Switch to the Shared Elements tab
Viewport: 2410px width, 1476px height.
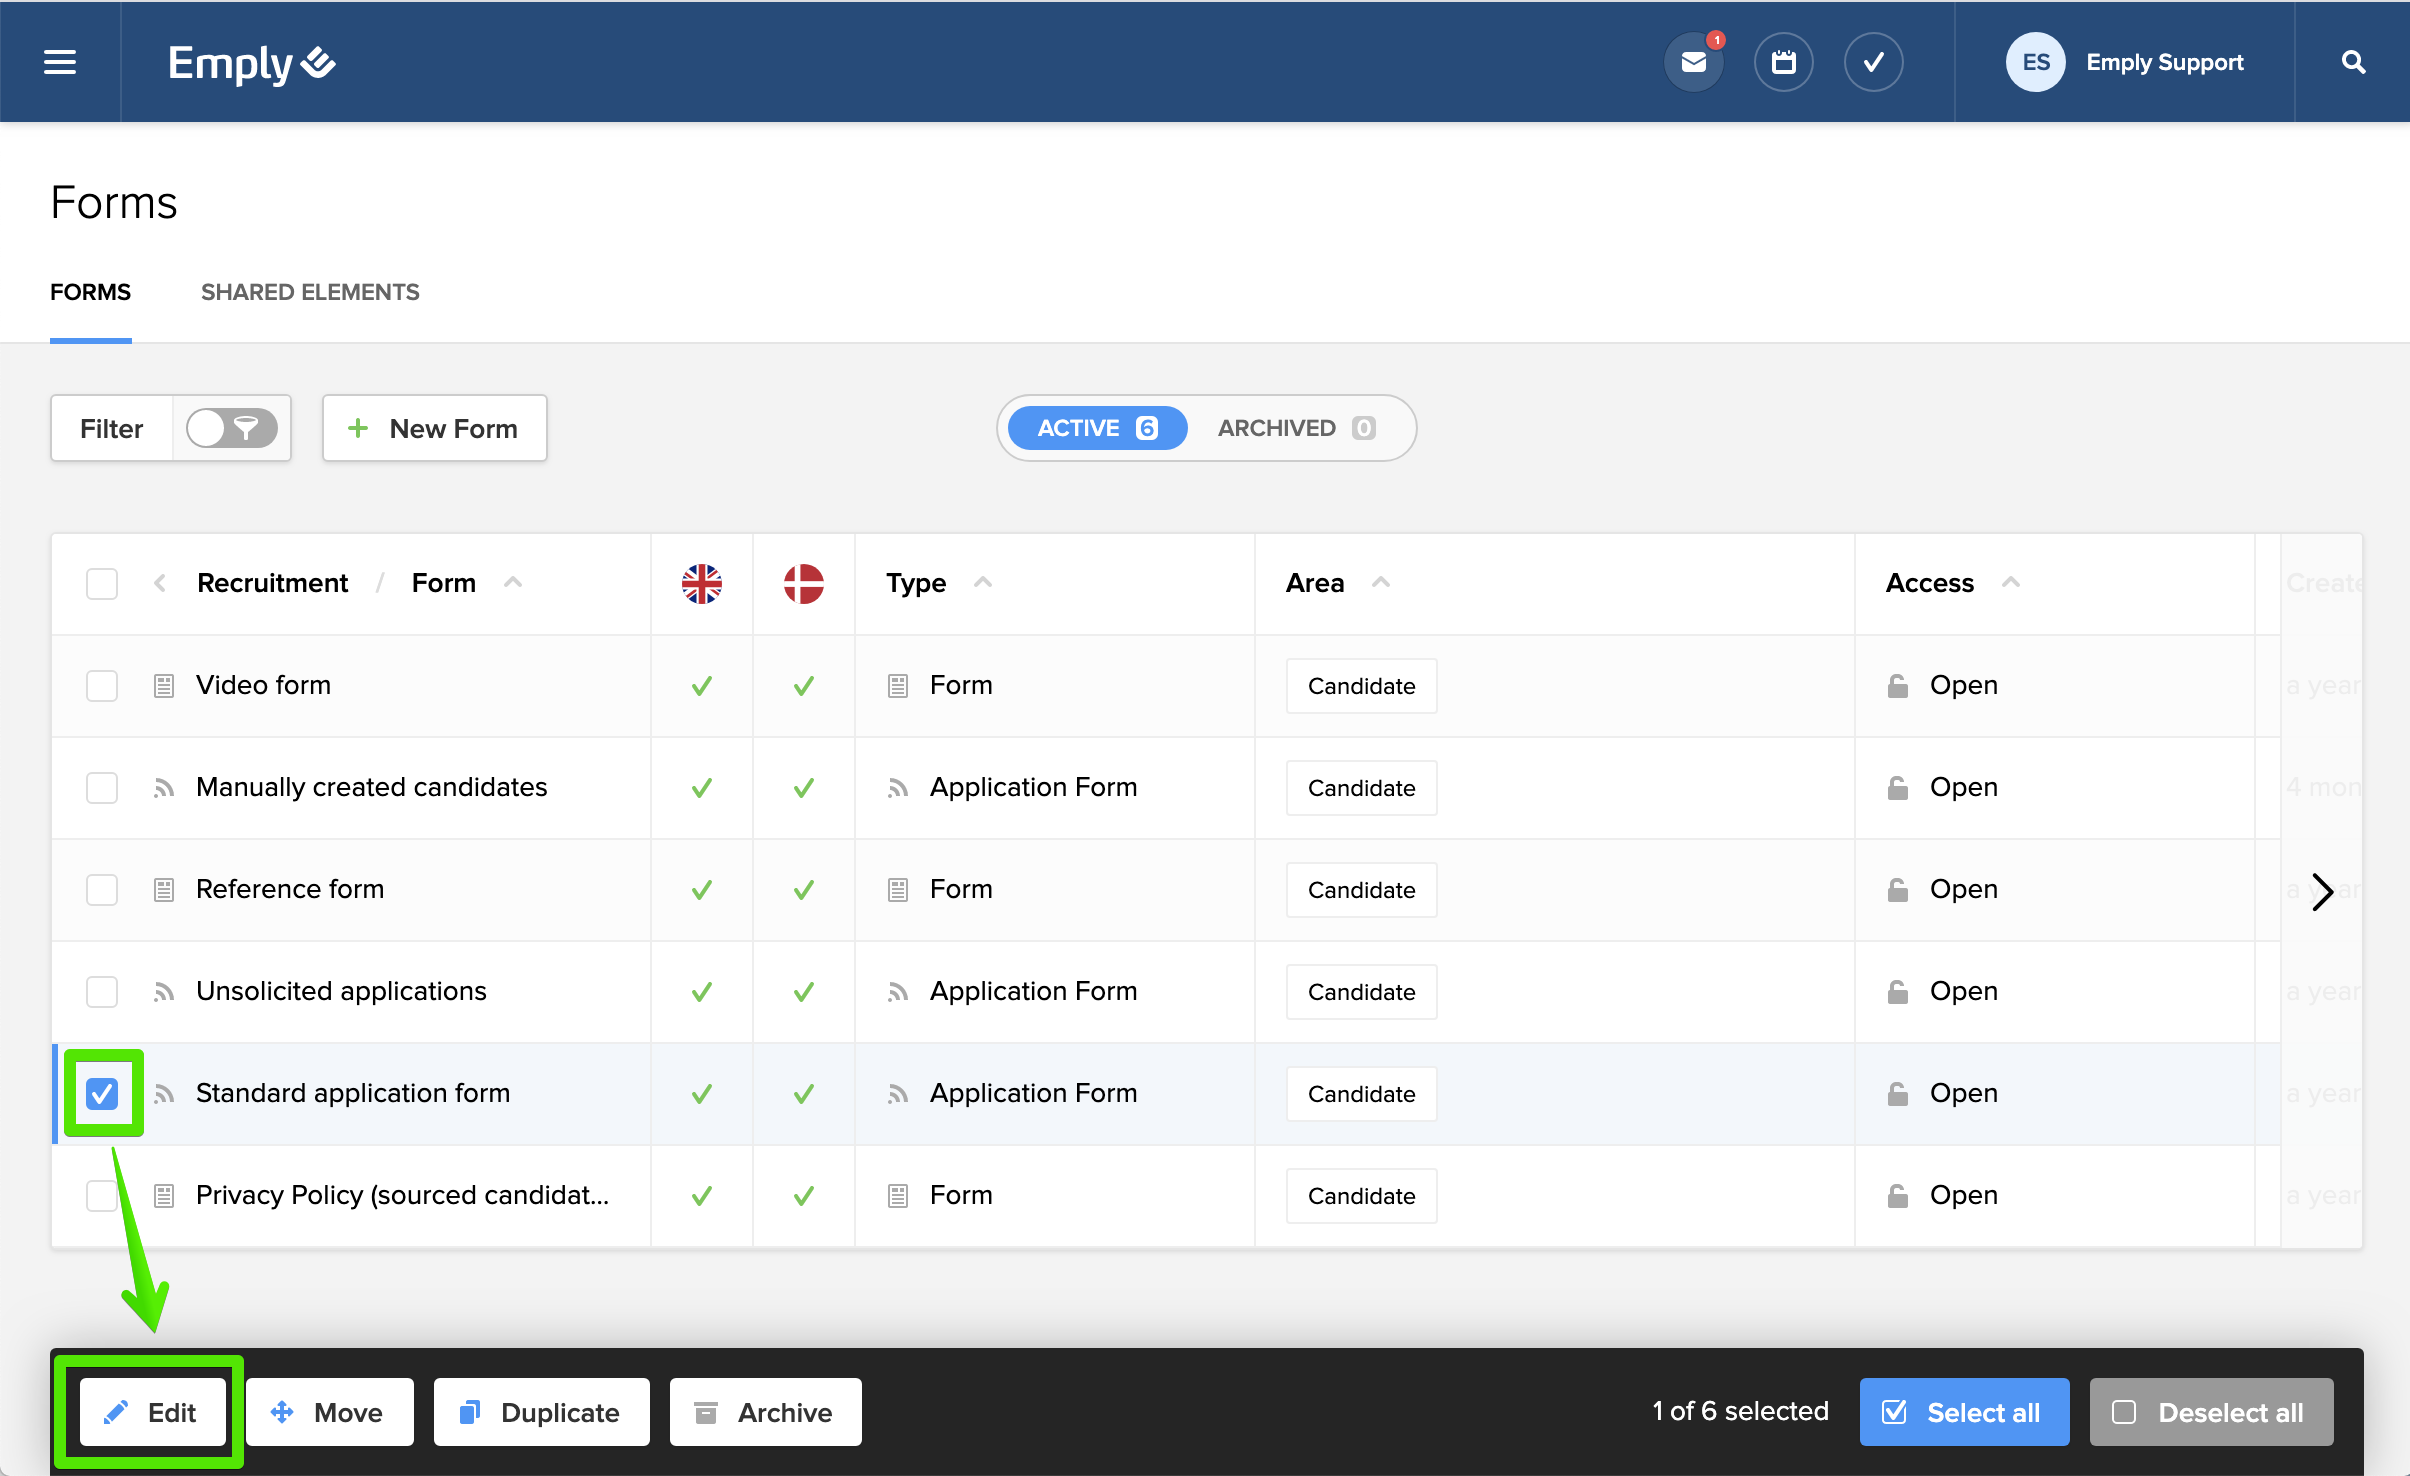click(x=310, y=292)
